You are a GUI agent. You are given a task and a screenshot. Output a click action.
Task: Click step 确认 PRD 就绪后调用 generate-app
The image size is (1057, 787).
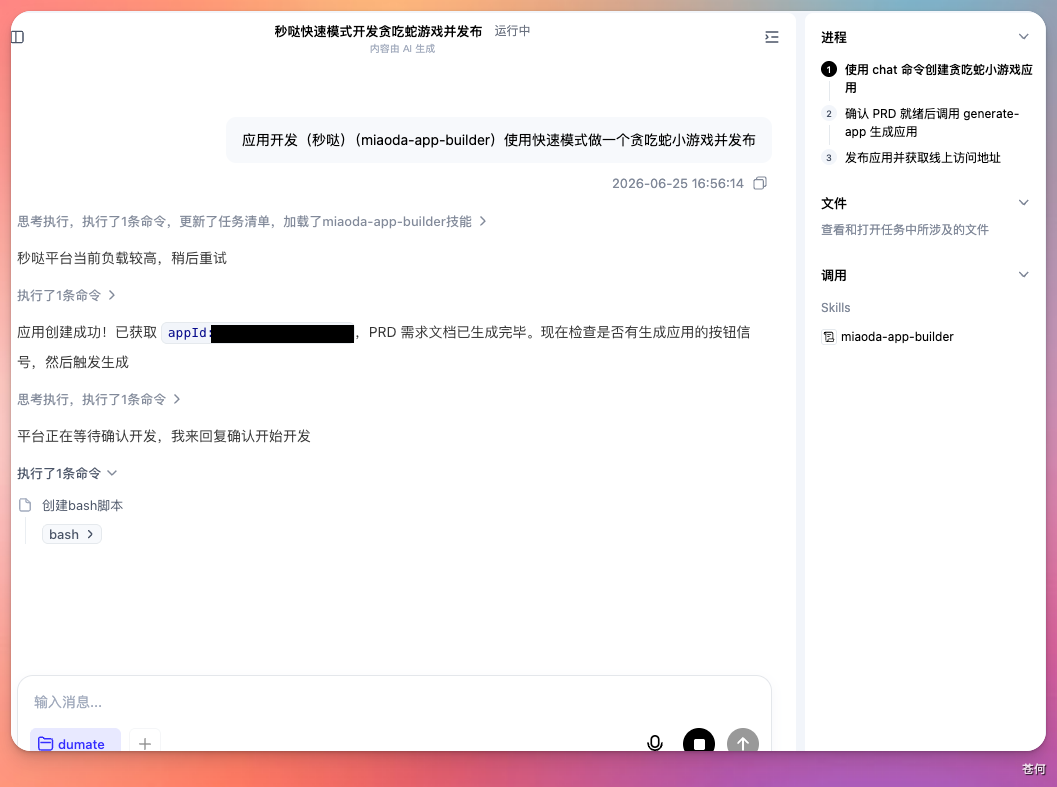tap(932, 122)
